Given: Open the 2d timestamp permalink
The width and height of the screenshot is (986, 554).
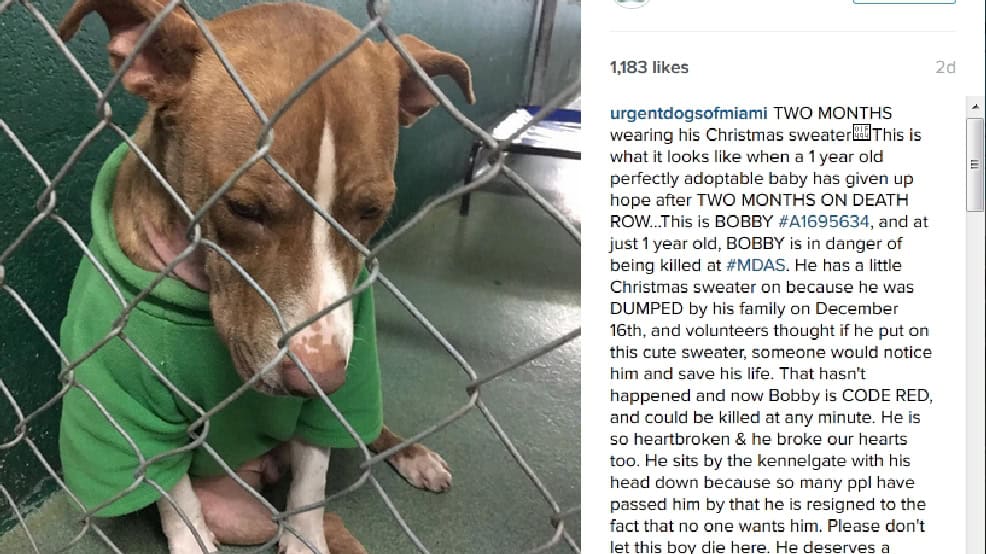Looking at the screenshot, I should [x=945, y=67].
